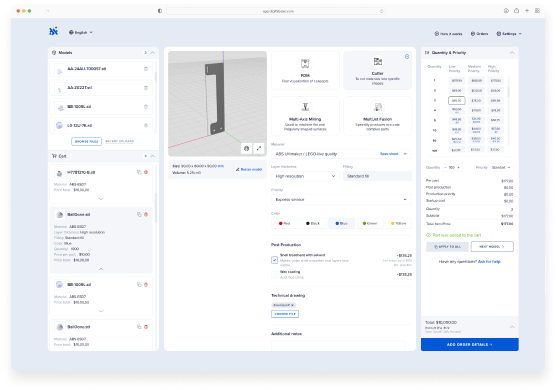Duplicate the third cart item

tap(139, 285)
